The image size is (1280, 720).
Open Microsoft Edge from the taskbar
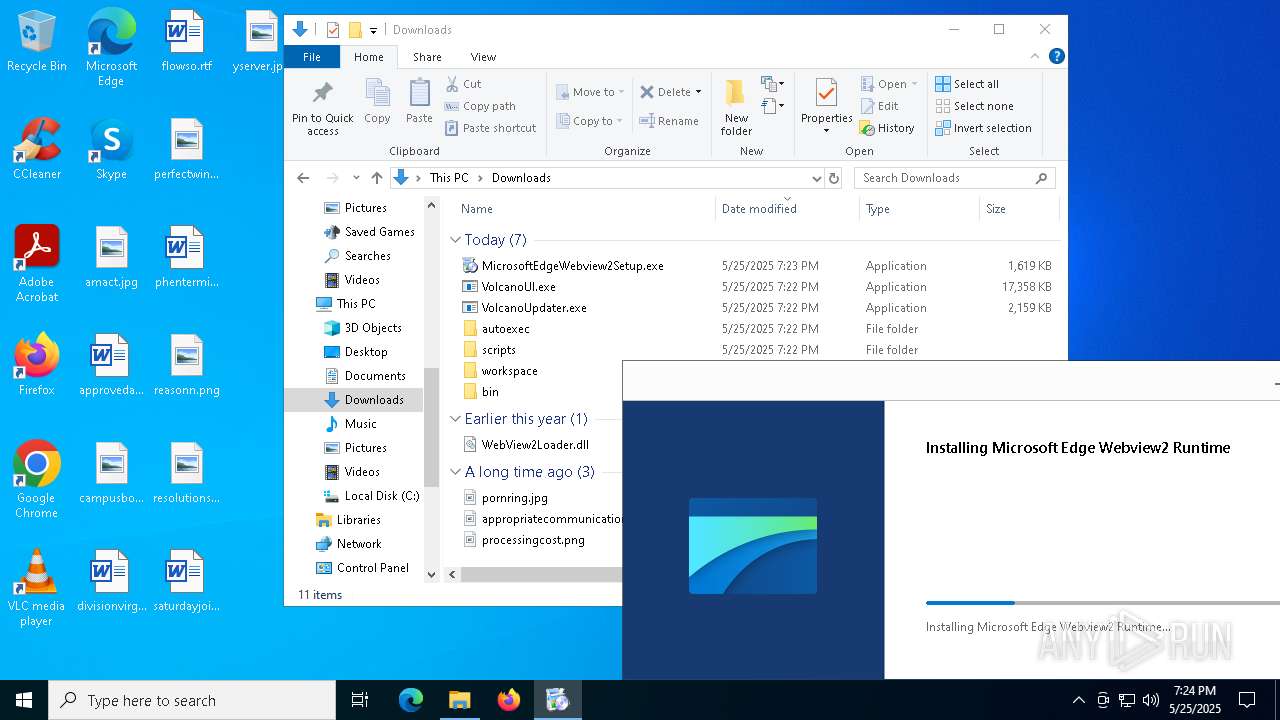coord(411,700)
